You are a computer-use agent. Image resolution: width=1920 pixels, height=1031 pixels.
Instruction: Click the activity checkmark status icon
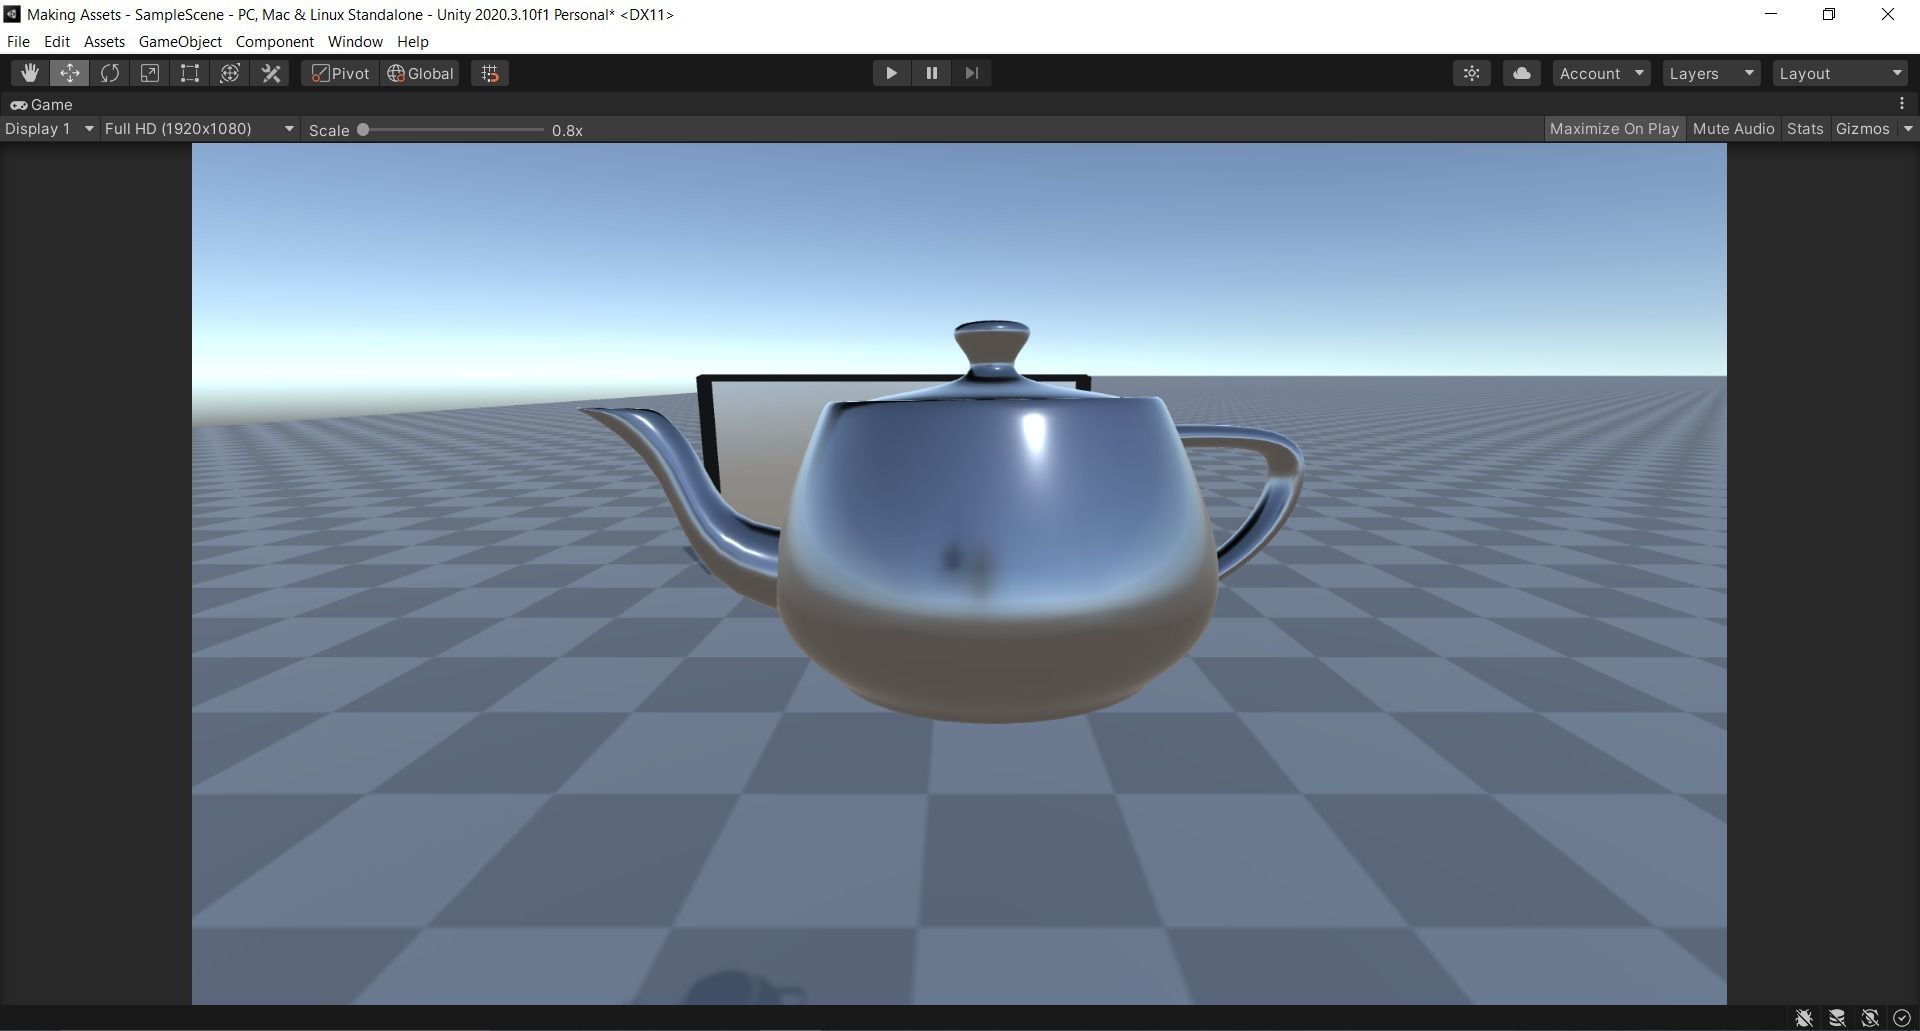point(1902,1018)
